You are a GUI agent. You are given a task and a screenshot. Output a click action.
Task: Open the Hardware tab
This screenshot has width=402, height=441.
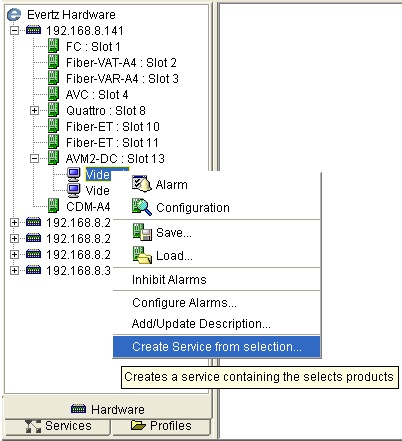tap(108, 409)
